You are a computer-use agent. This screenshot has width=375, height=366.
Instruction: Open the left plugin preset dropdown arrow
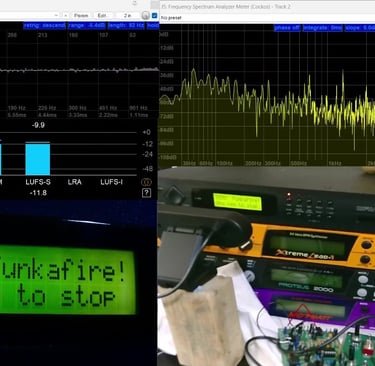pos(56,15)
